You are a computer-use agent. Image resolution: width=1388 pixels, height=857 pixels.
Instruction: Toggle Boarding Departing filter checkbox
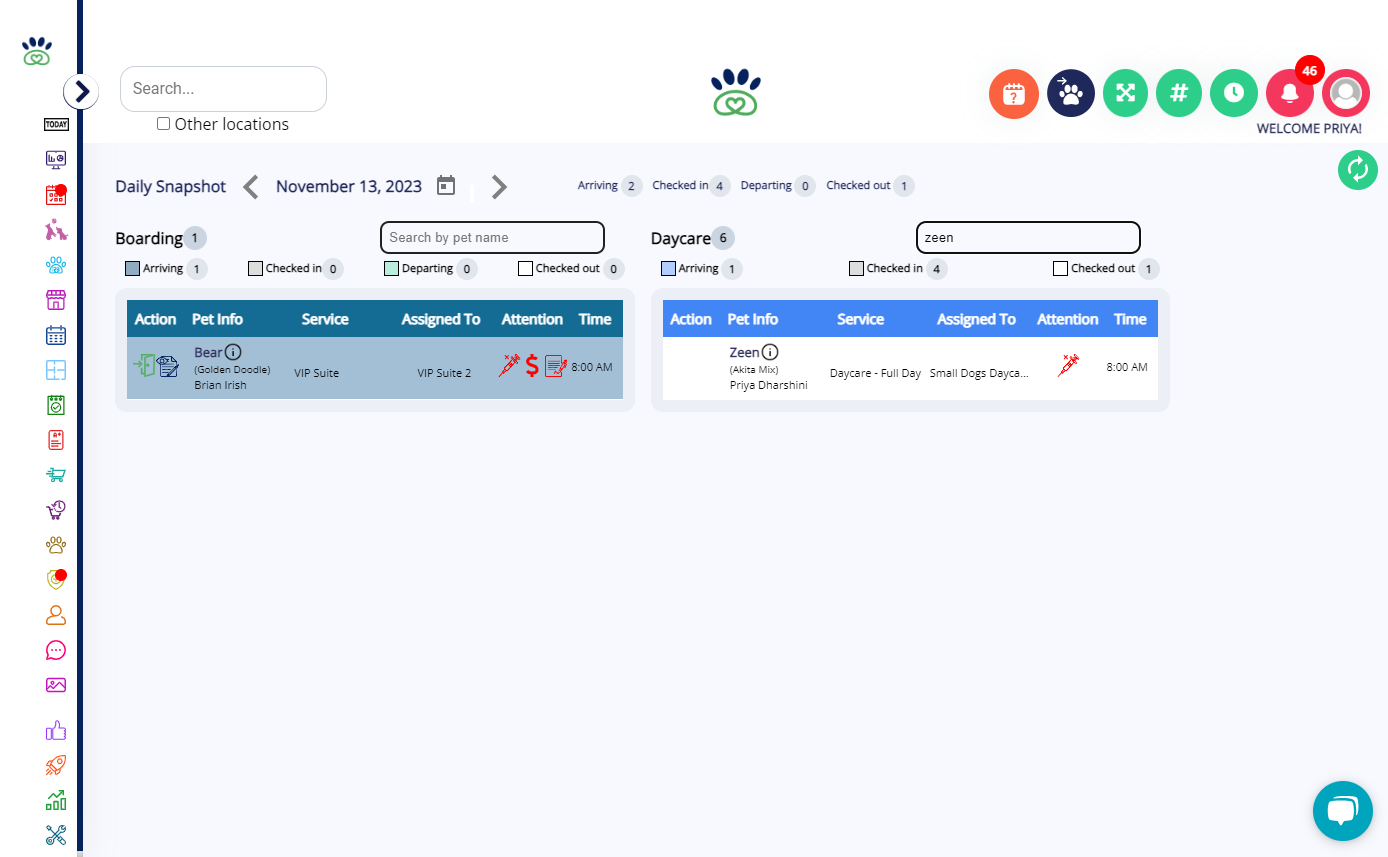(x=391, y=268)
